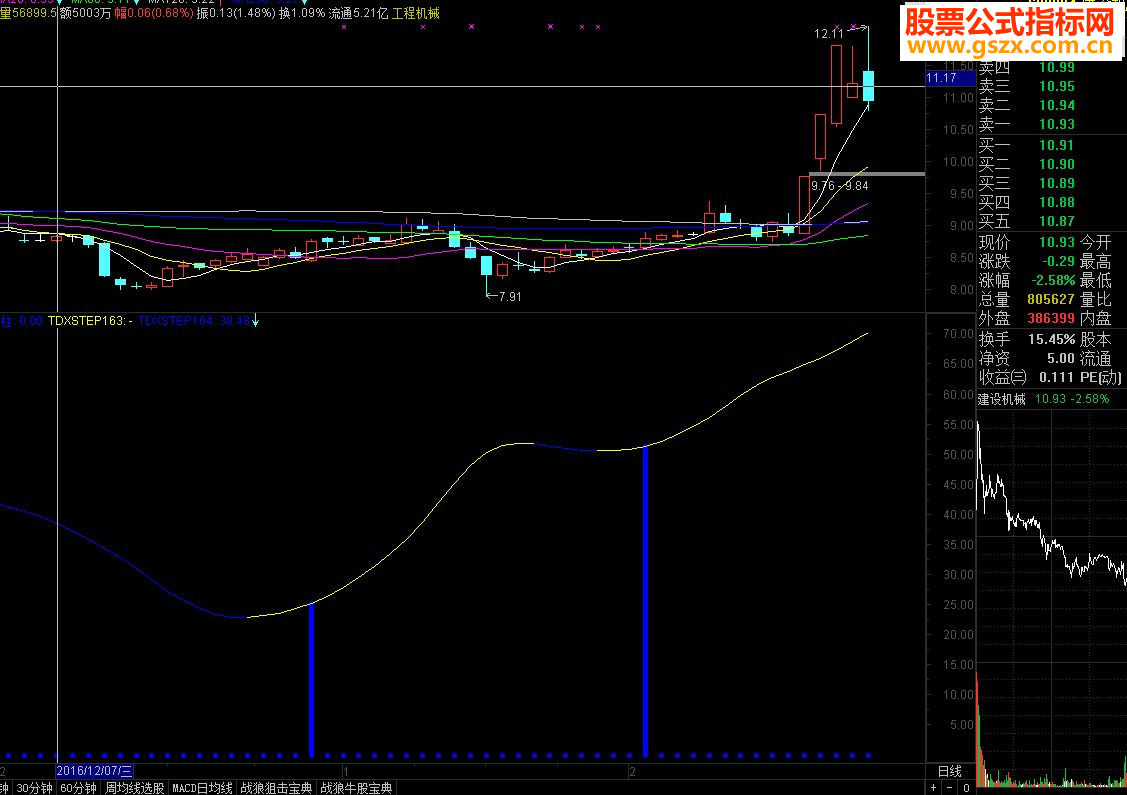Select the 买一 10.91 order row
The height and width of the screenshot is (795, 1127).
pos(1027,145)
